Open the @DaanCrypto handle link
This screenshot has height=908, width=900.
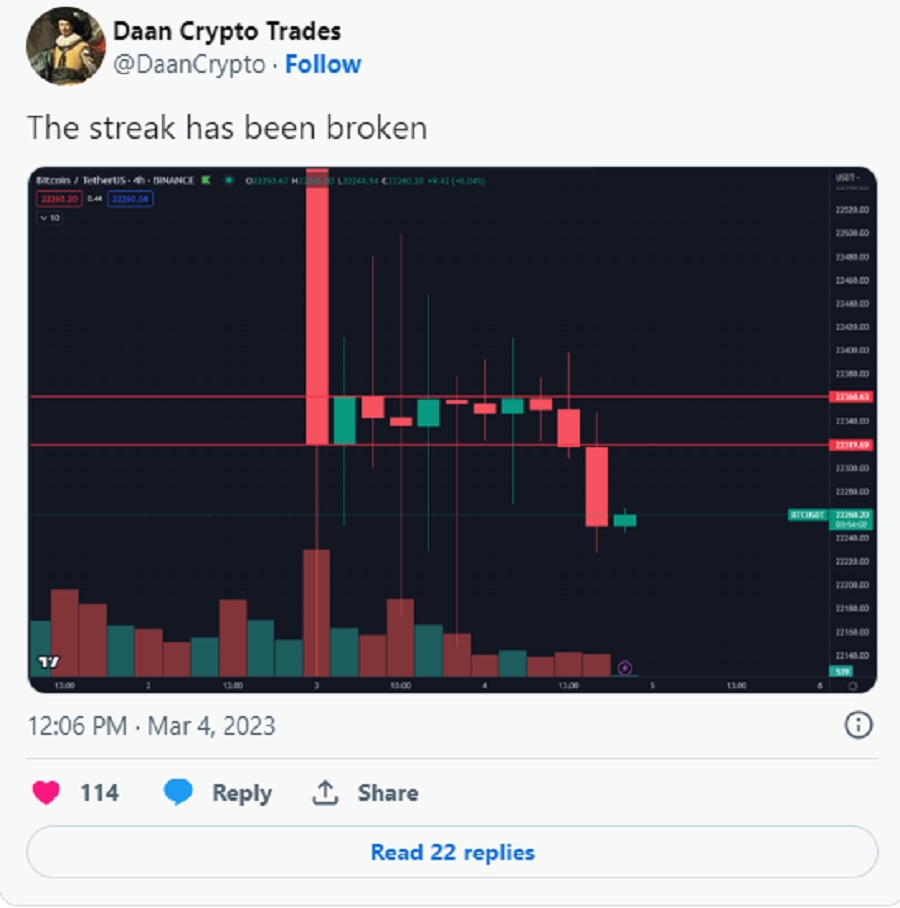click(189, 64)
